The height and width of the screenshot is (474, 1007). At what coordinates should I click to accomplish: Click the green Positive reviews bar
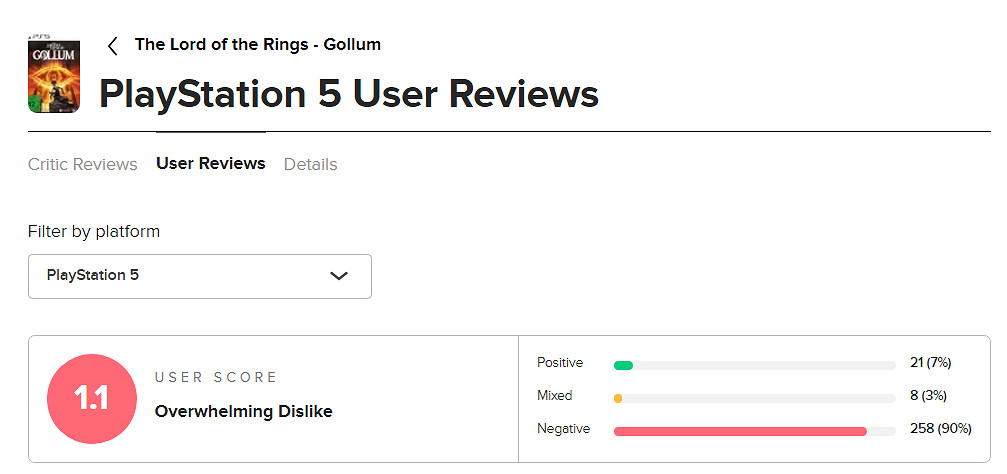point(623,366)
